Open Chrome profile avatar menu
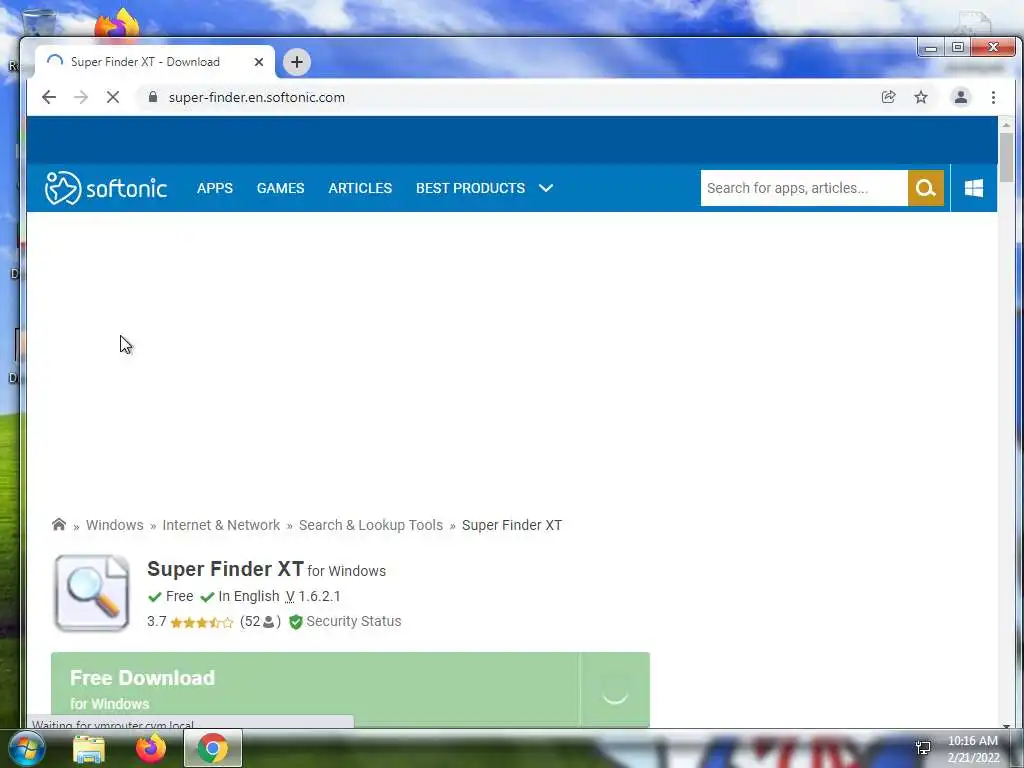The height and width of the screenshot is (768, 1024). pos(961,97)
